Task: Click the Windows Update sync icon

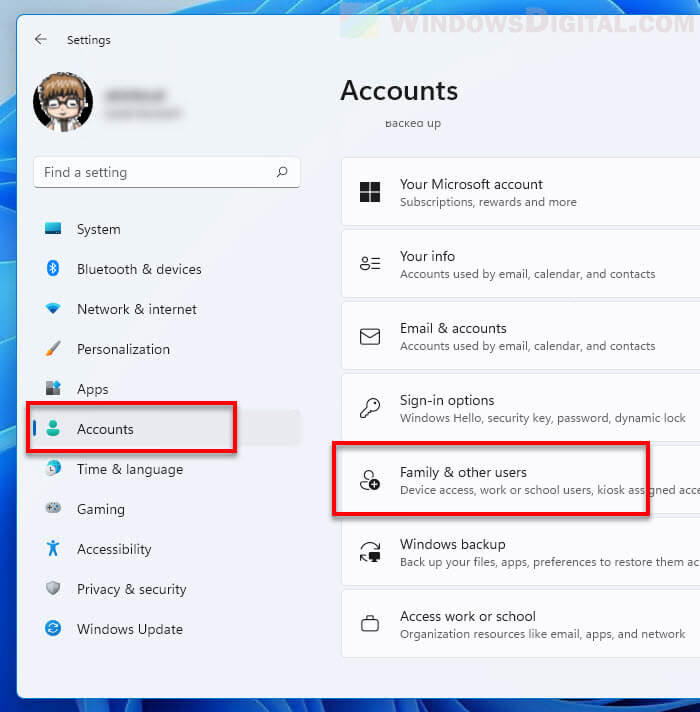Action: [53, 628]
